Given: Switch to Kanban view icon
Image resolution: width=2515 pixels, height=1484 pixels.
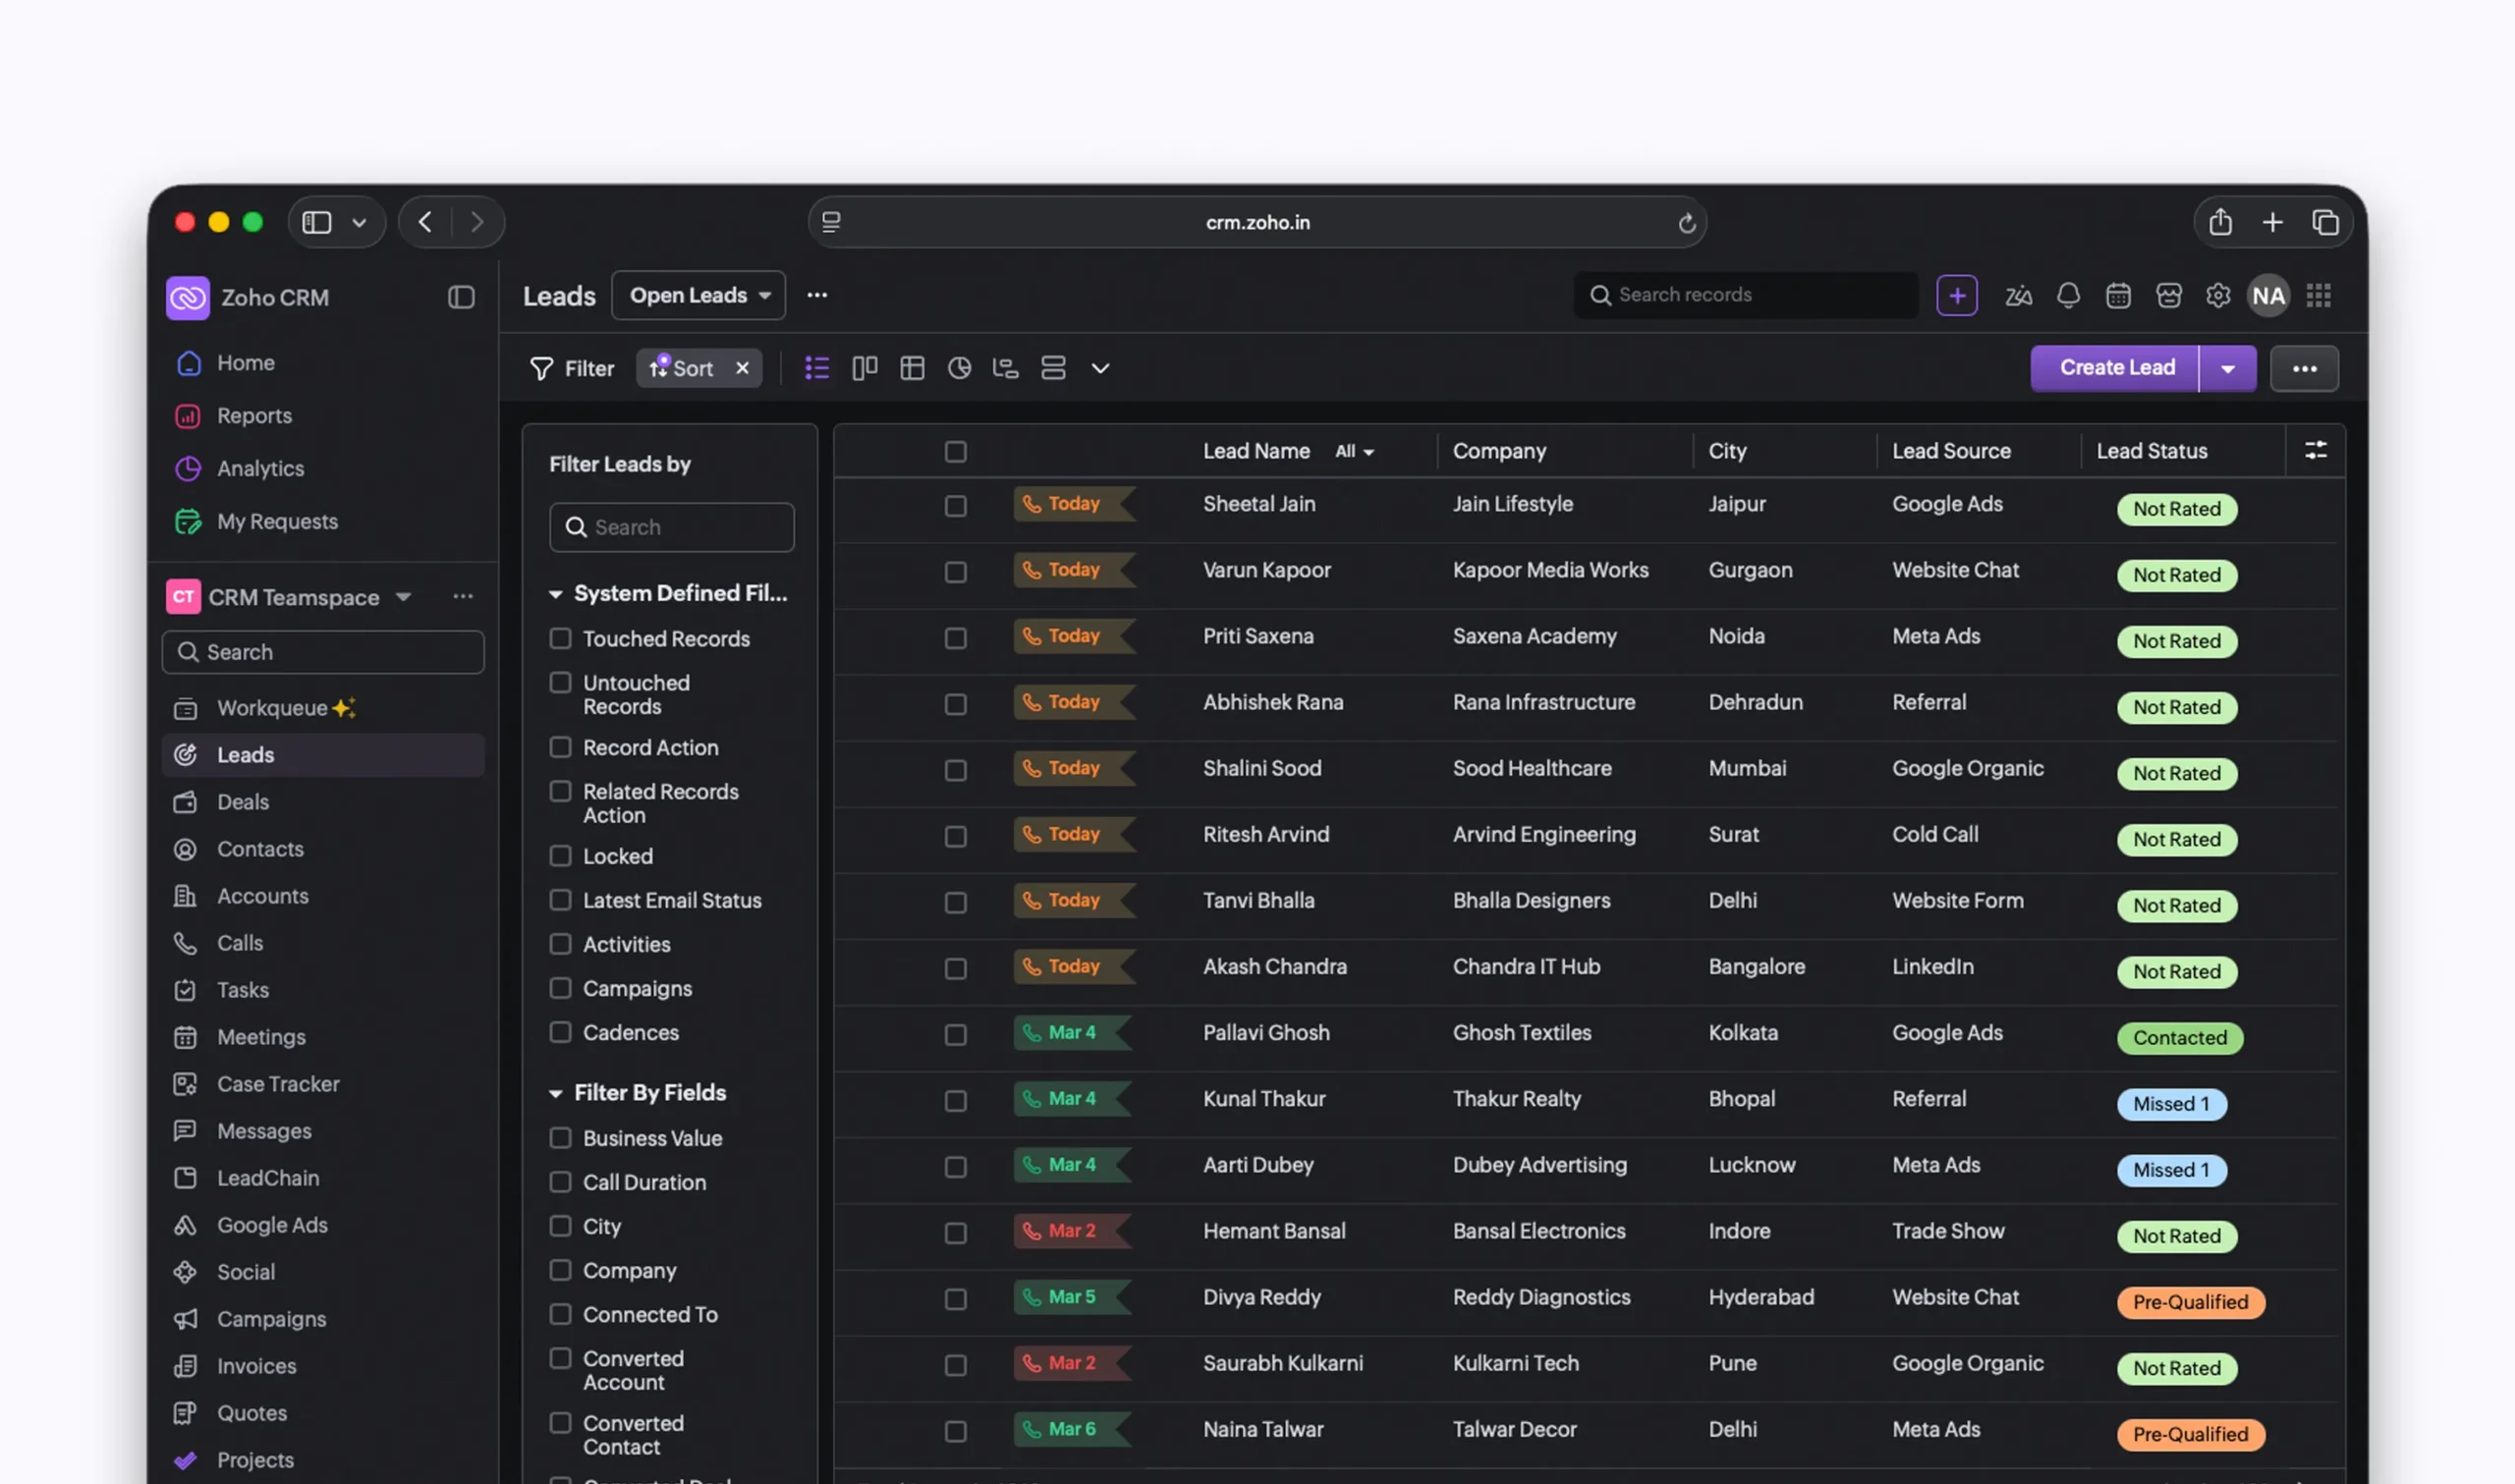Looking at the screenshot, I should point(864,368).
